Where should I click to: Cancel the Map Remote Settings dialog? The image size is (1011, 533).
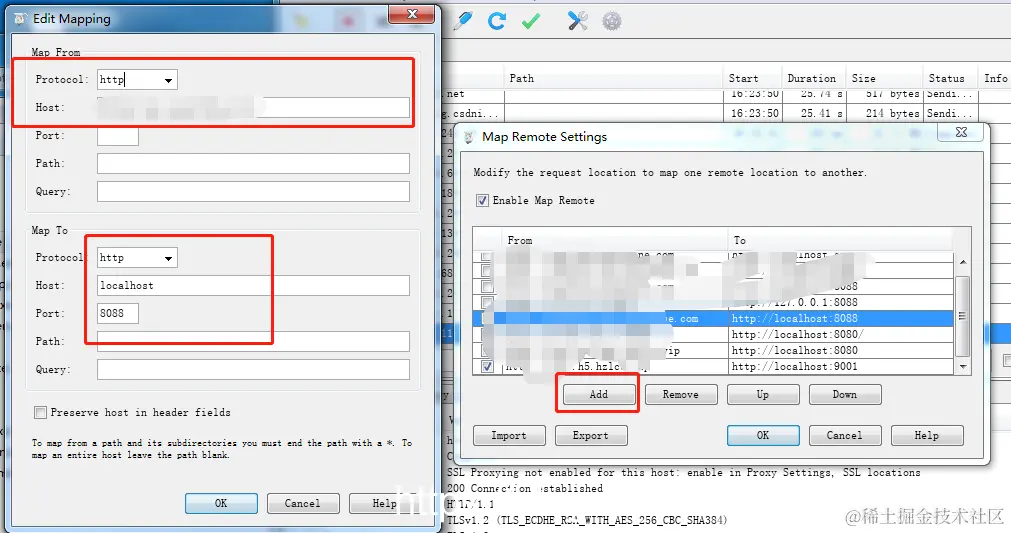(x=845, y=436)
